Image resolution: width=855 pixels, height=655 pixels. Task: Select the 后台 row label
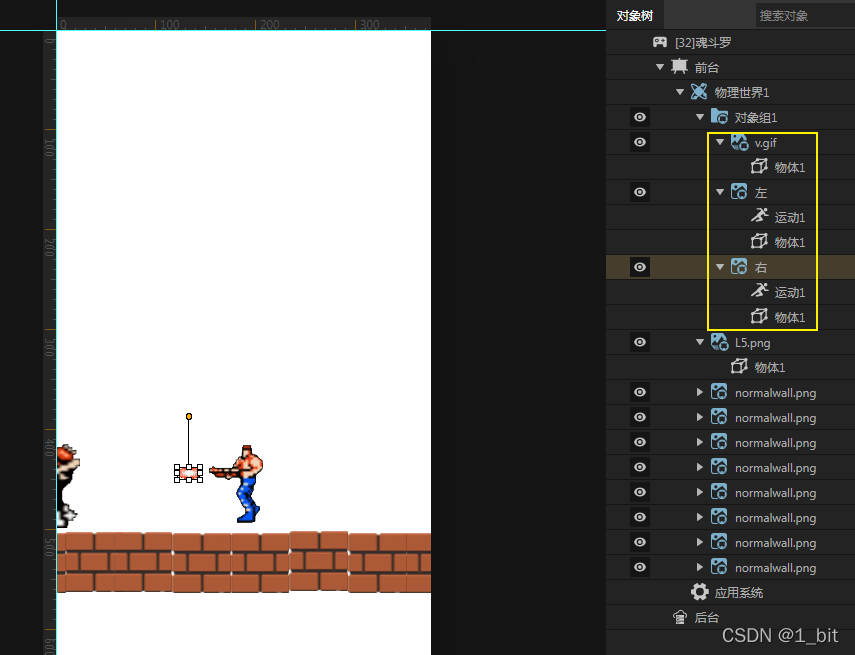(x=707, y=617)
